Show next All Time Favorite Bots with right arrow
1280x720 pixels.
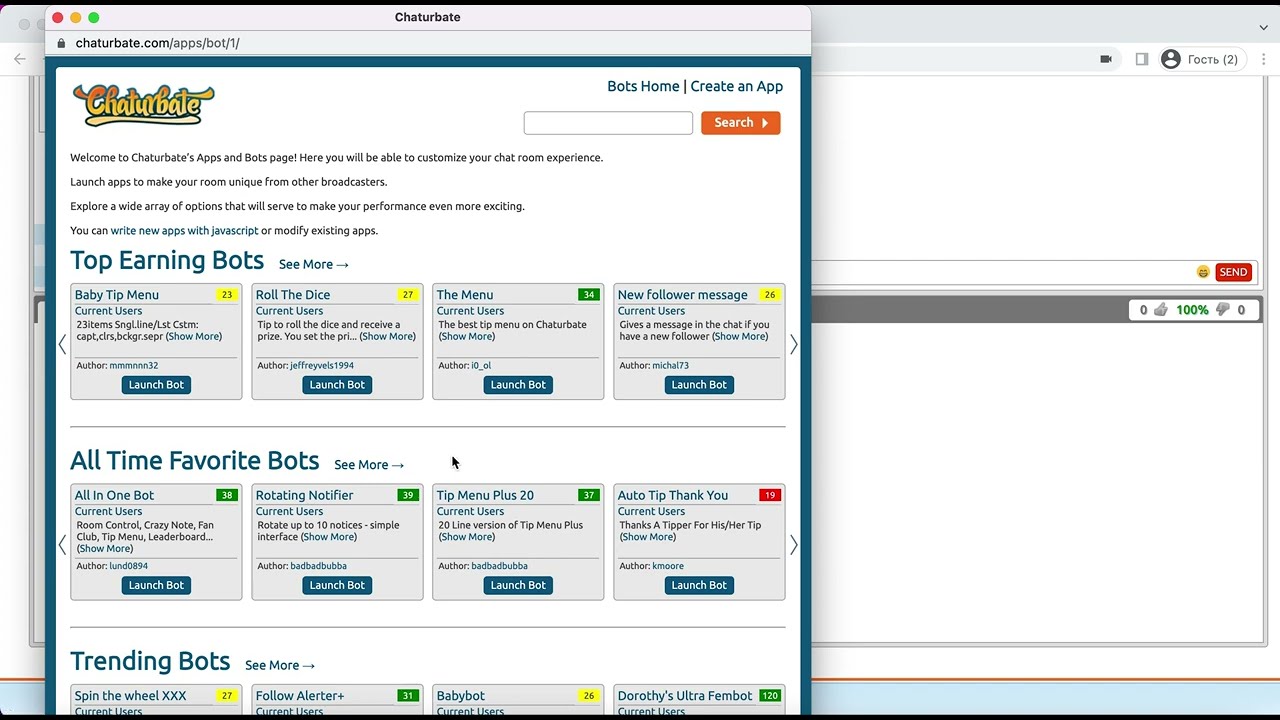click(794, 545)
